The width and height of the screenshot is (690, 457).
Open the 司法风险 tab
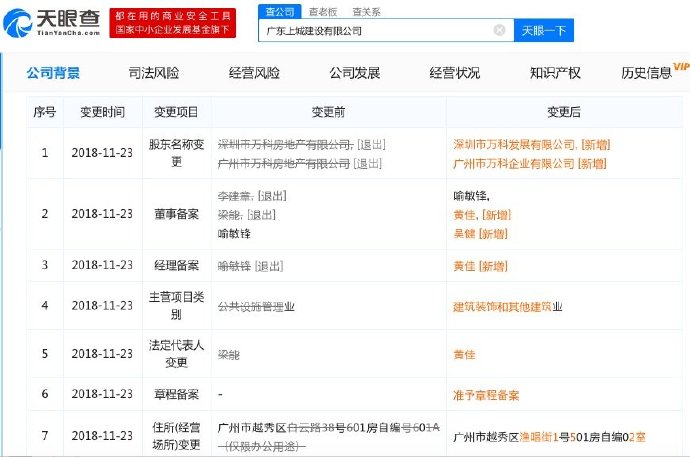(x=154, y=73)
